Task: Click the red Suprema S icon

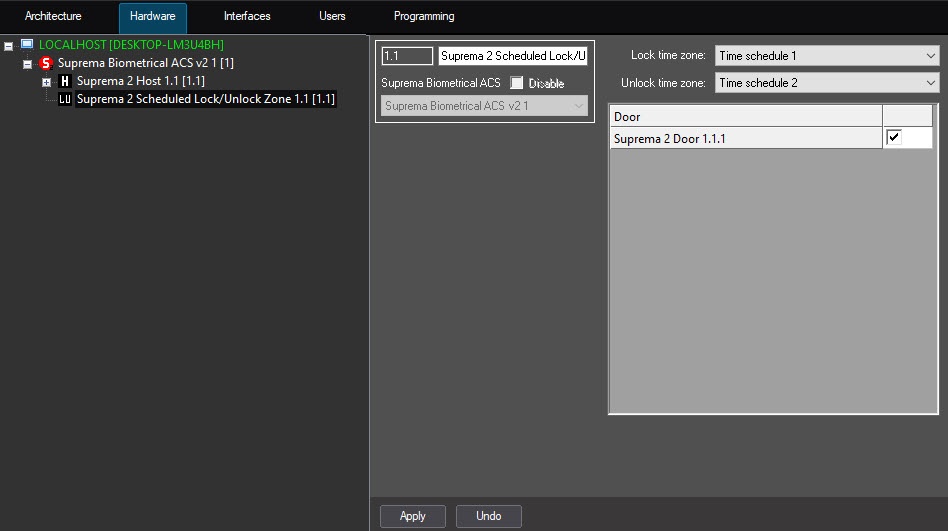Action: [x=45, y=63]
